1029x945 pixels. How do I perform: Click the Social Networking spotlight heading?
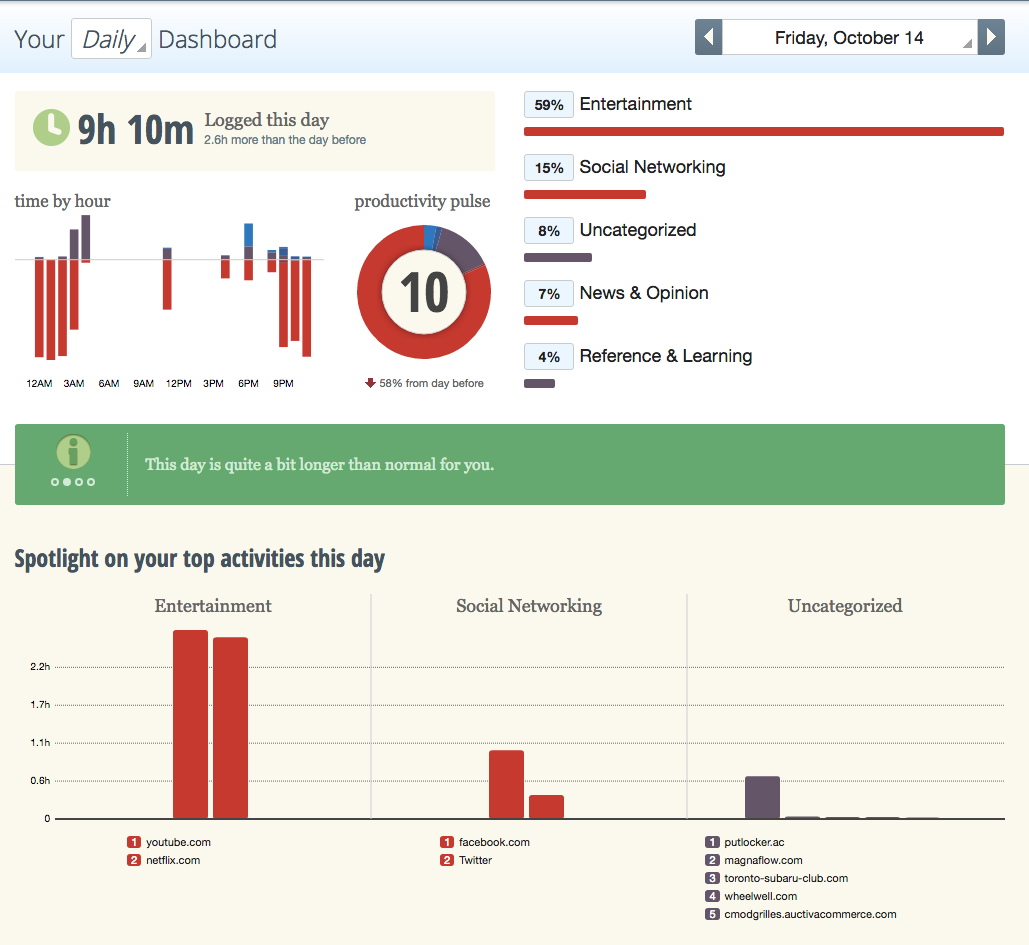pos(529,606)
